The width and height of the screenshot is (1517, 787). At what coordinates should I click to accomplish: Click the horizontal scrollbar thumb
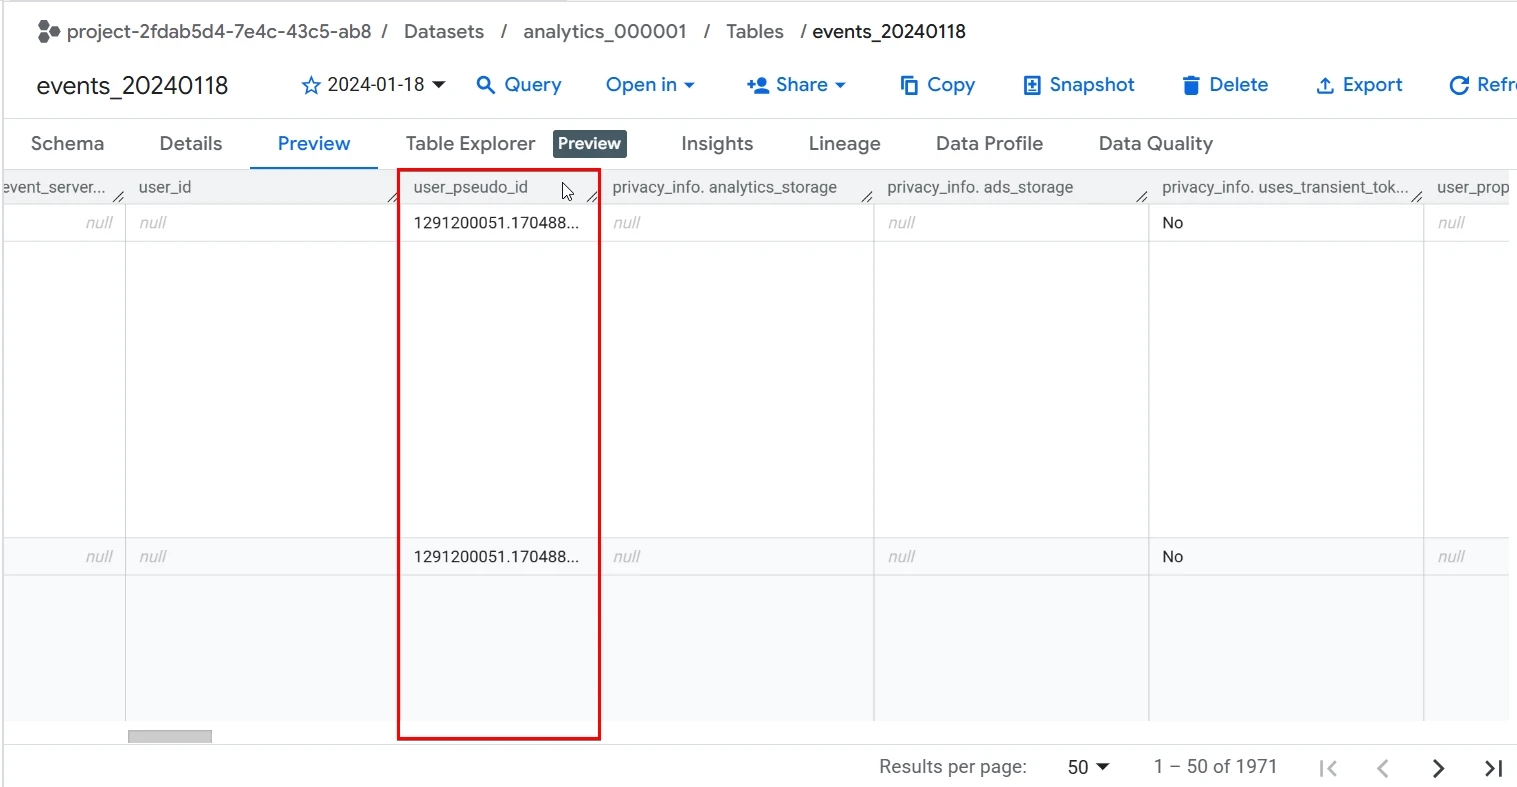pyautogui.click(x=170, y=737)
